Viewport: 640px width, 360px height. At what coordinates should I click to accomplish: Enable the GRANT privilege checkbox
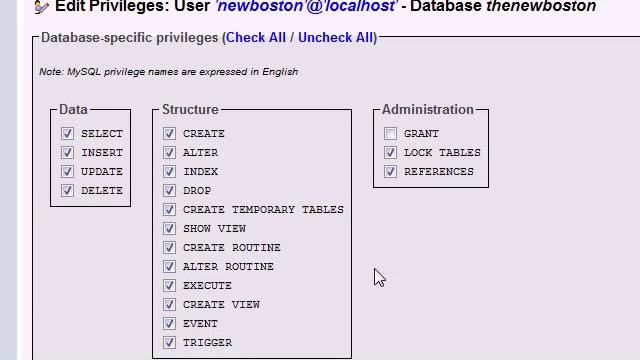tap(390, 133)
